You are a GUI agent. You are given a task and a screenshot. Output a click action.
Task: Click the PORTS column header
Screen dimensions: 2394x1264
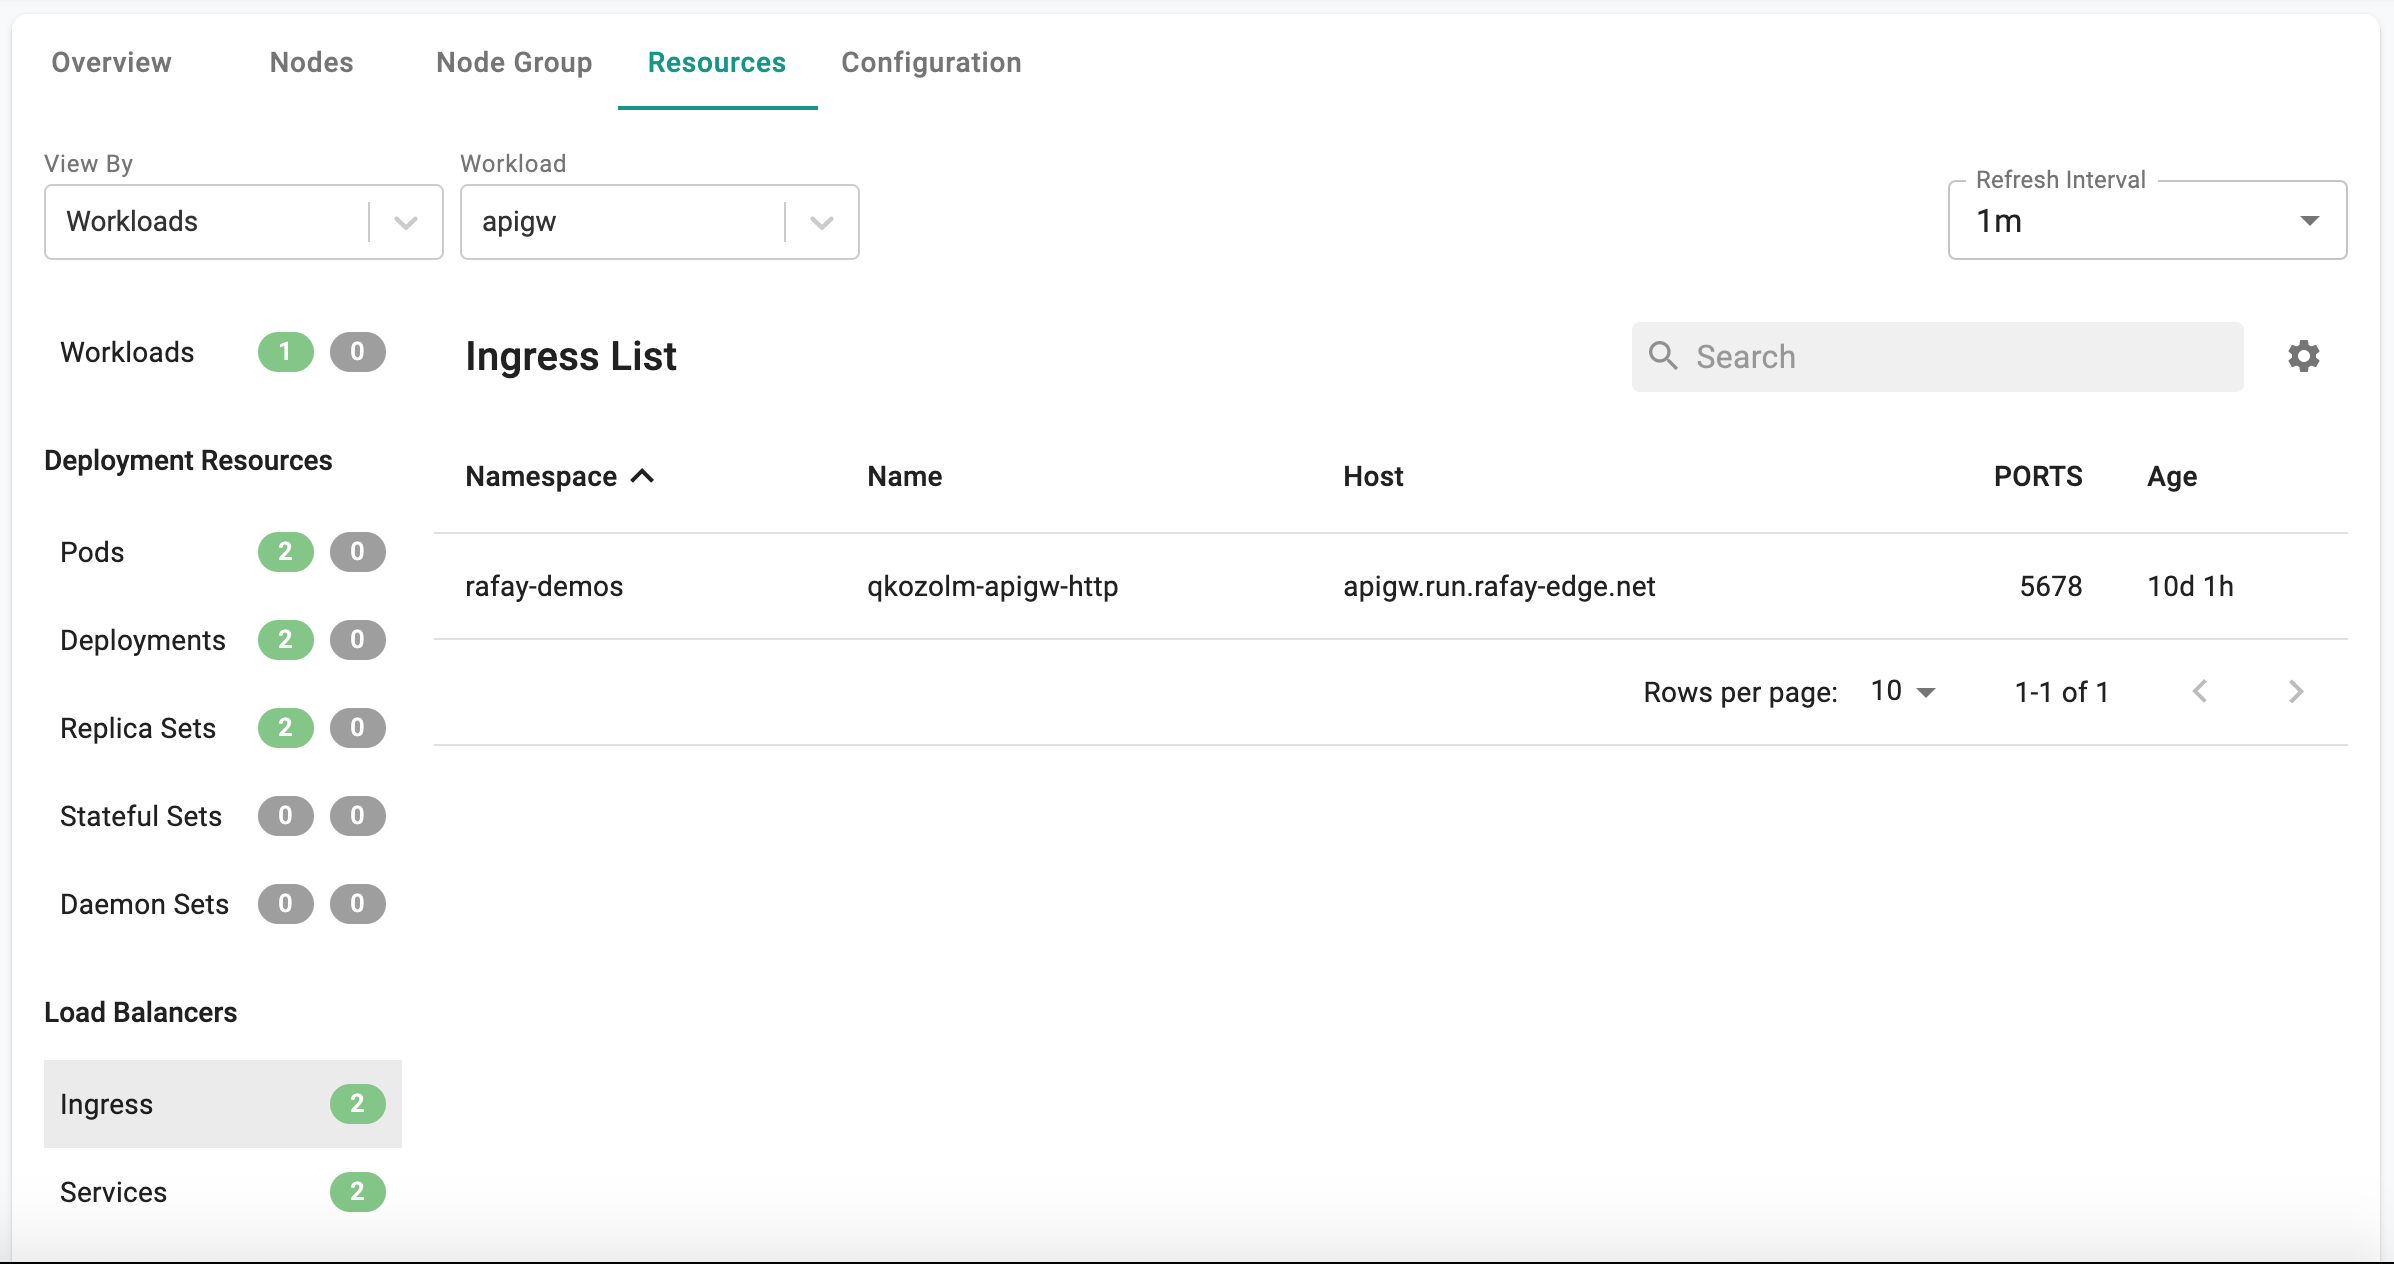tap(2038, 476)
